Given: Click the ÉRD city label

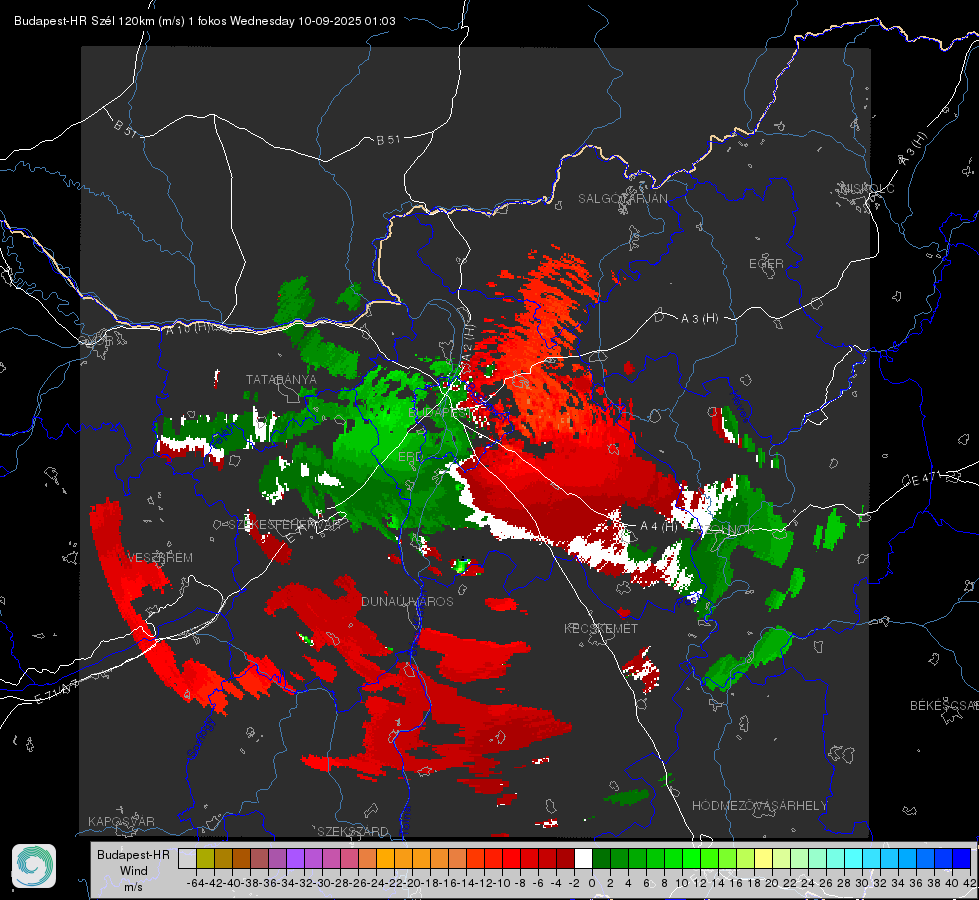Looking at the screenshot, I should 410,457.
